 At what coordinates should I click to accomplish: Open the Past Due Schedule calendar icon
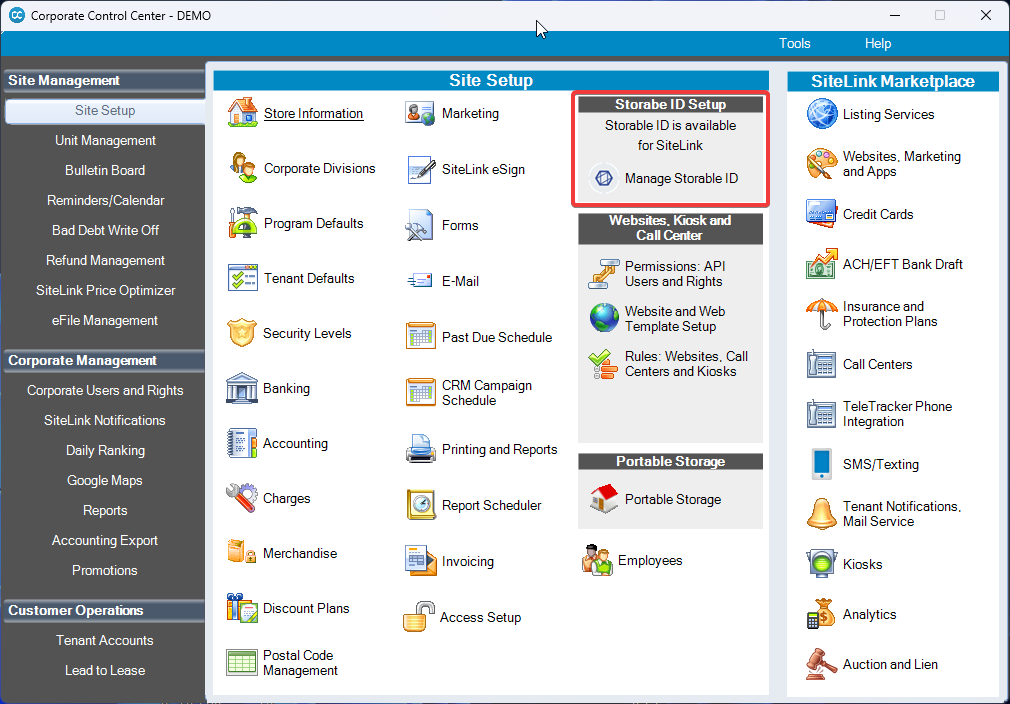pyautogui.click(x=420, y=337)
